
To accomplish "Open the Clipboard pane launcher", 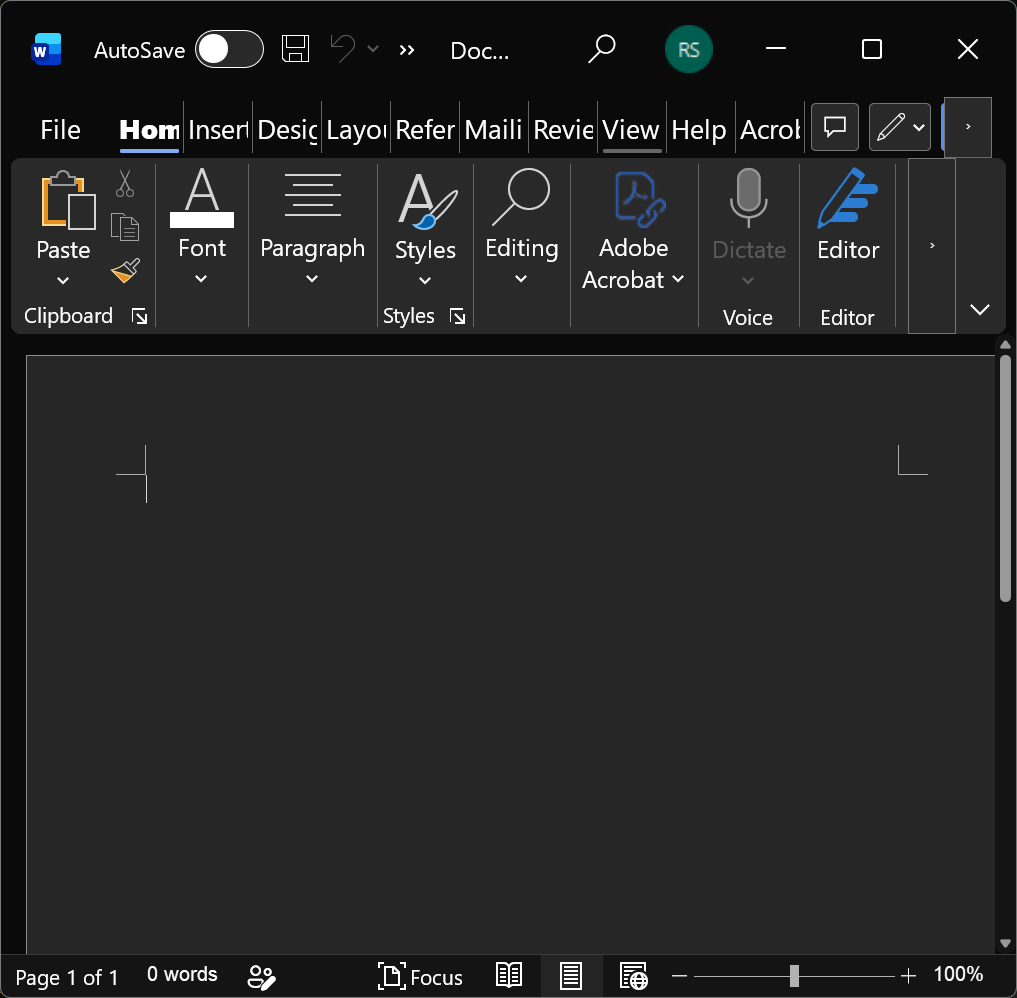I will coord(139,316).
